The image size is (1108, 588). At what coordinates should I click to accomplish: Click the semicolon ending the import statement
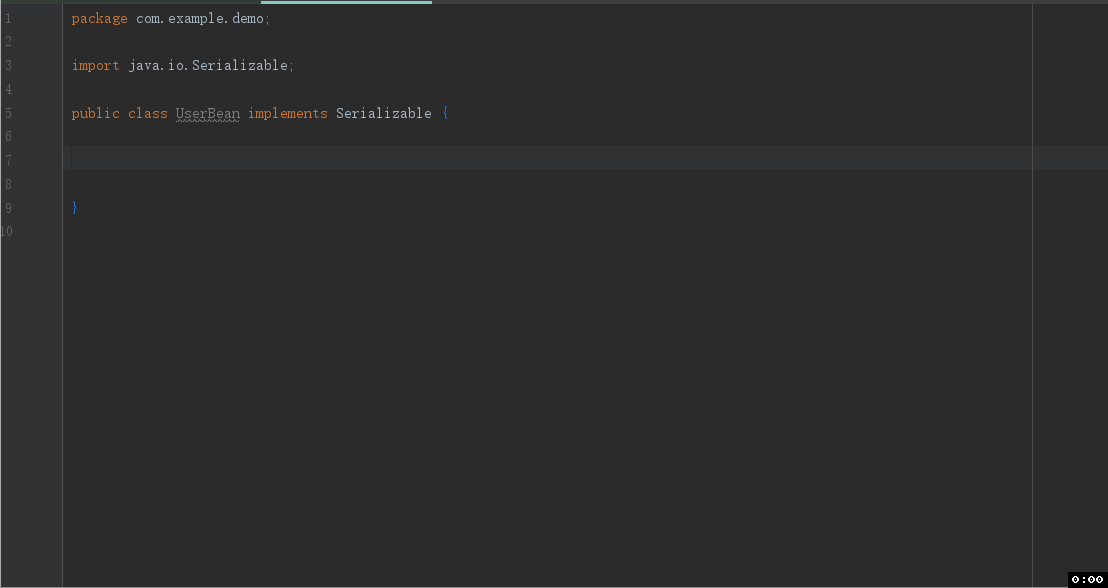point(290,65)
